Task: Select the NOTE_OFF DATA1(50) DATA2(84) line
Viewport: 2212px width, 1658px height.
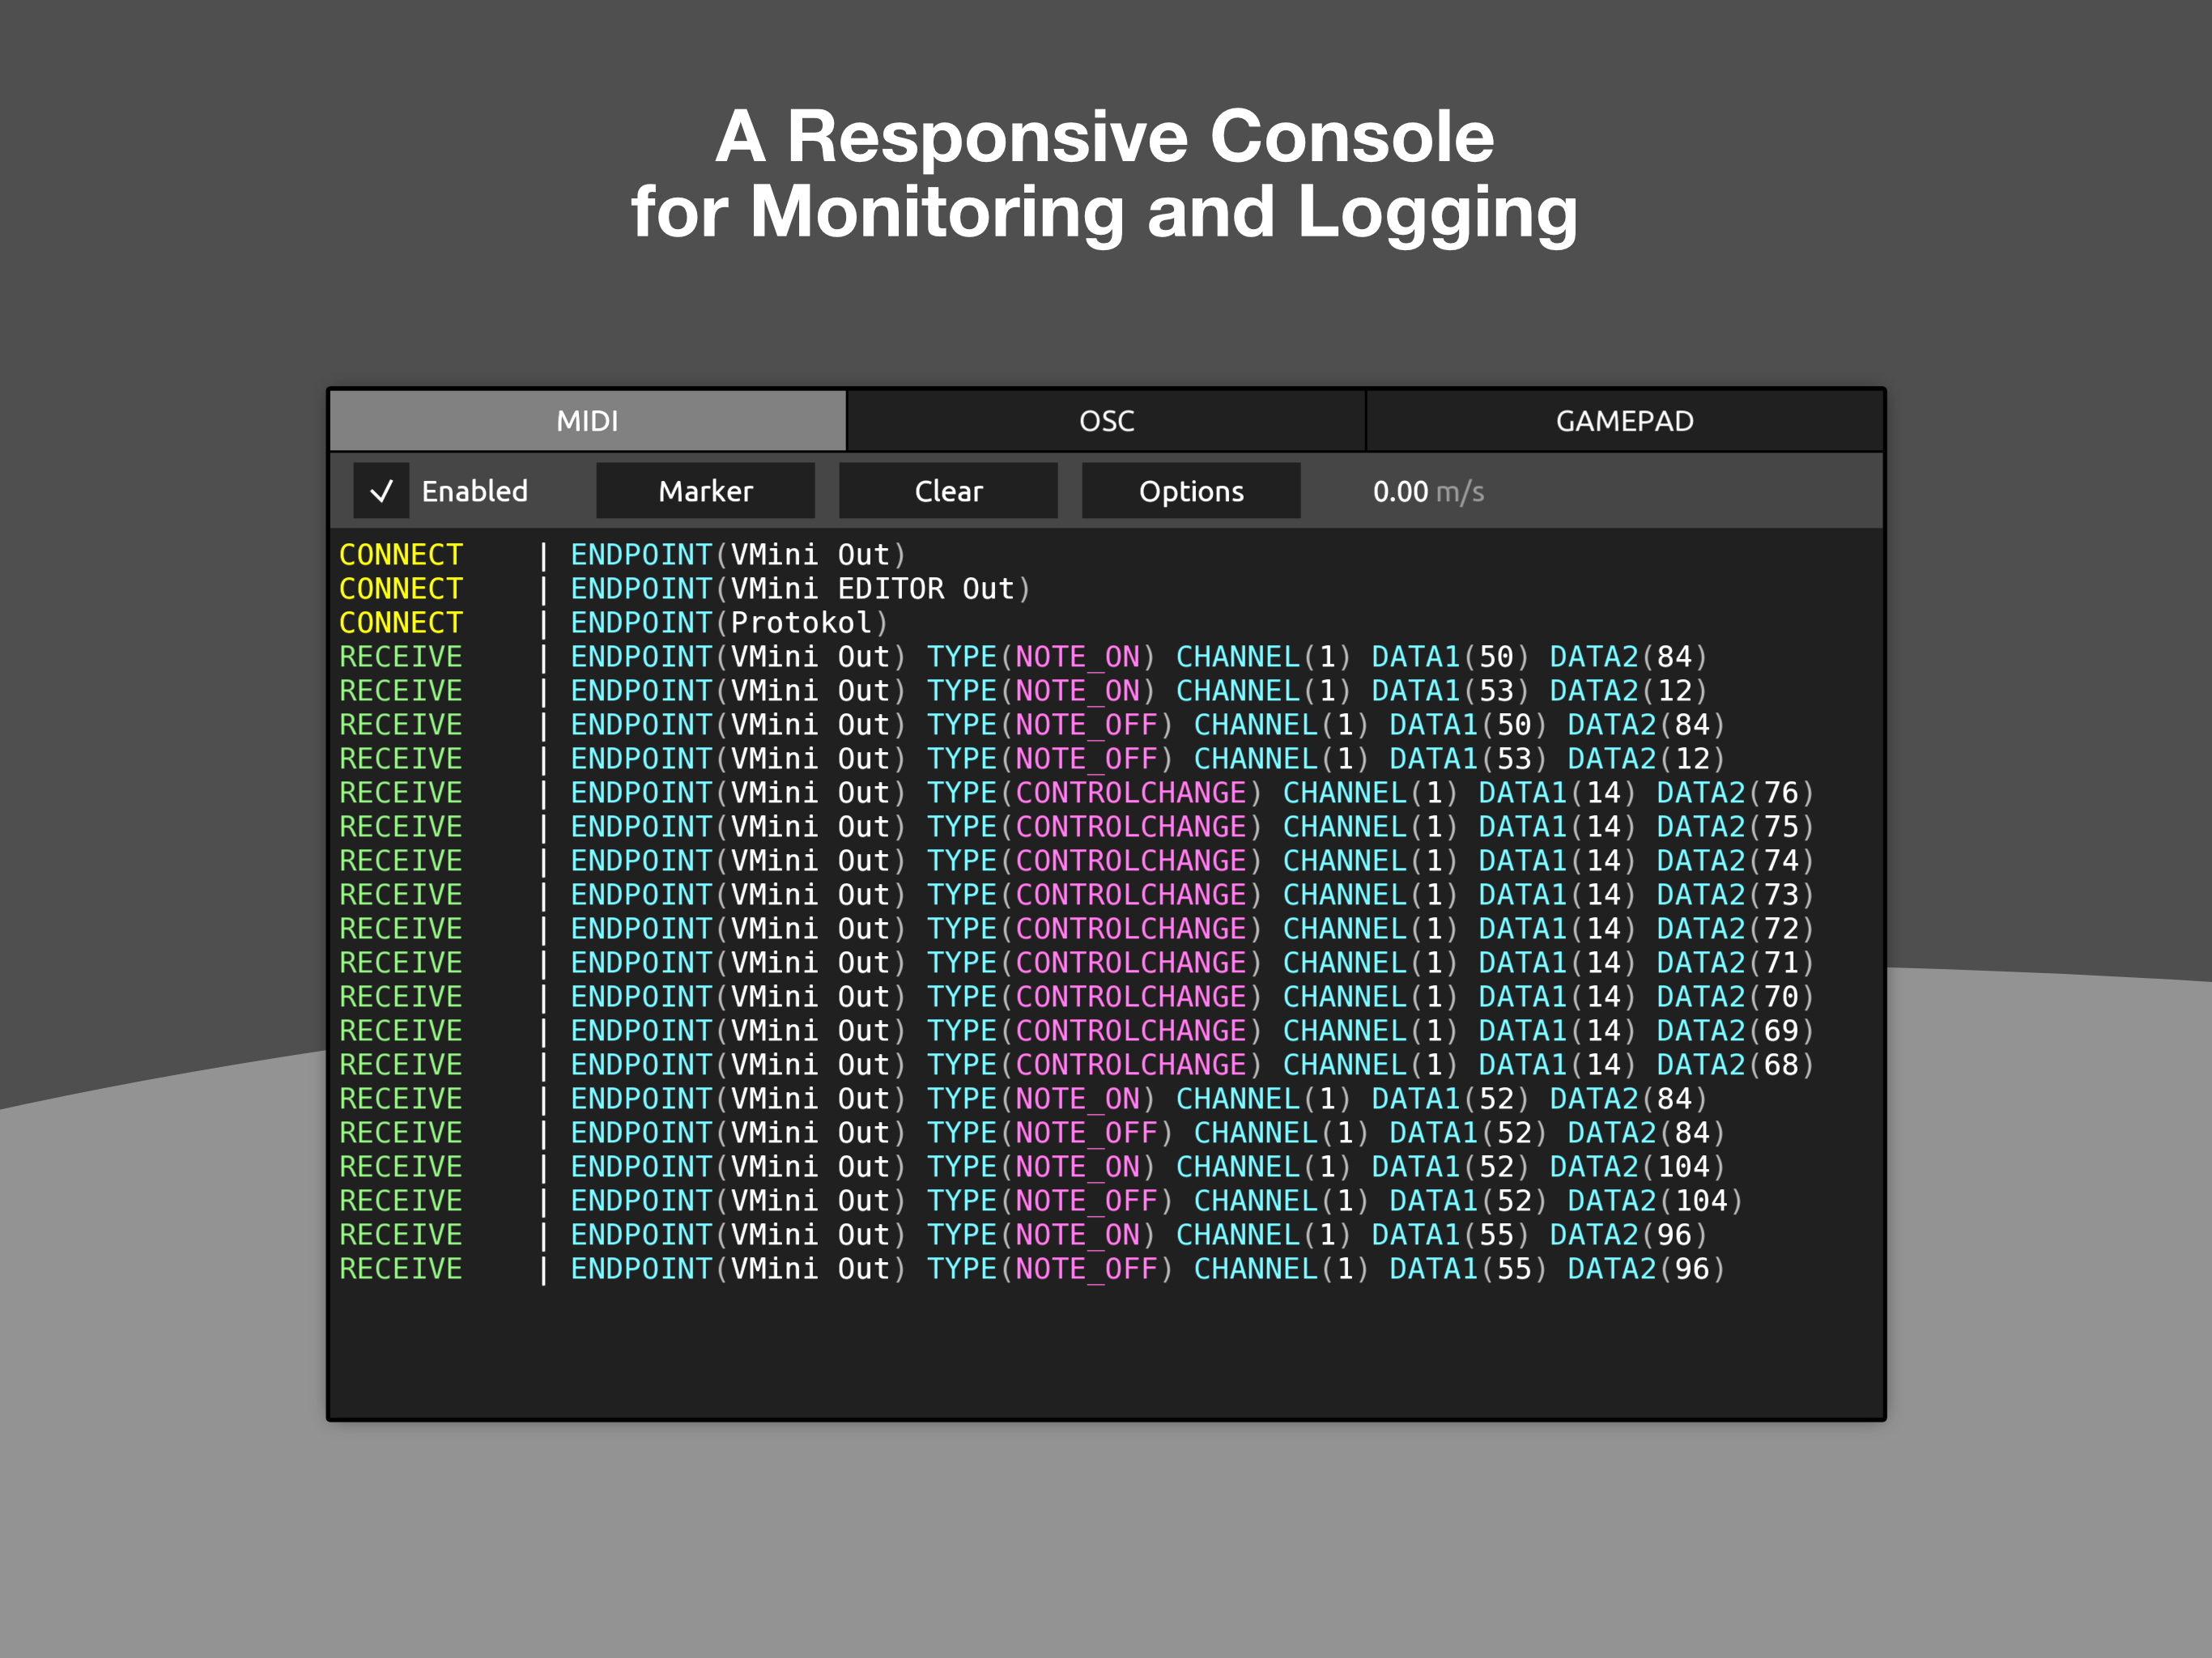Action: pyautogui.click(x=1033, y=725)
